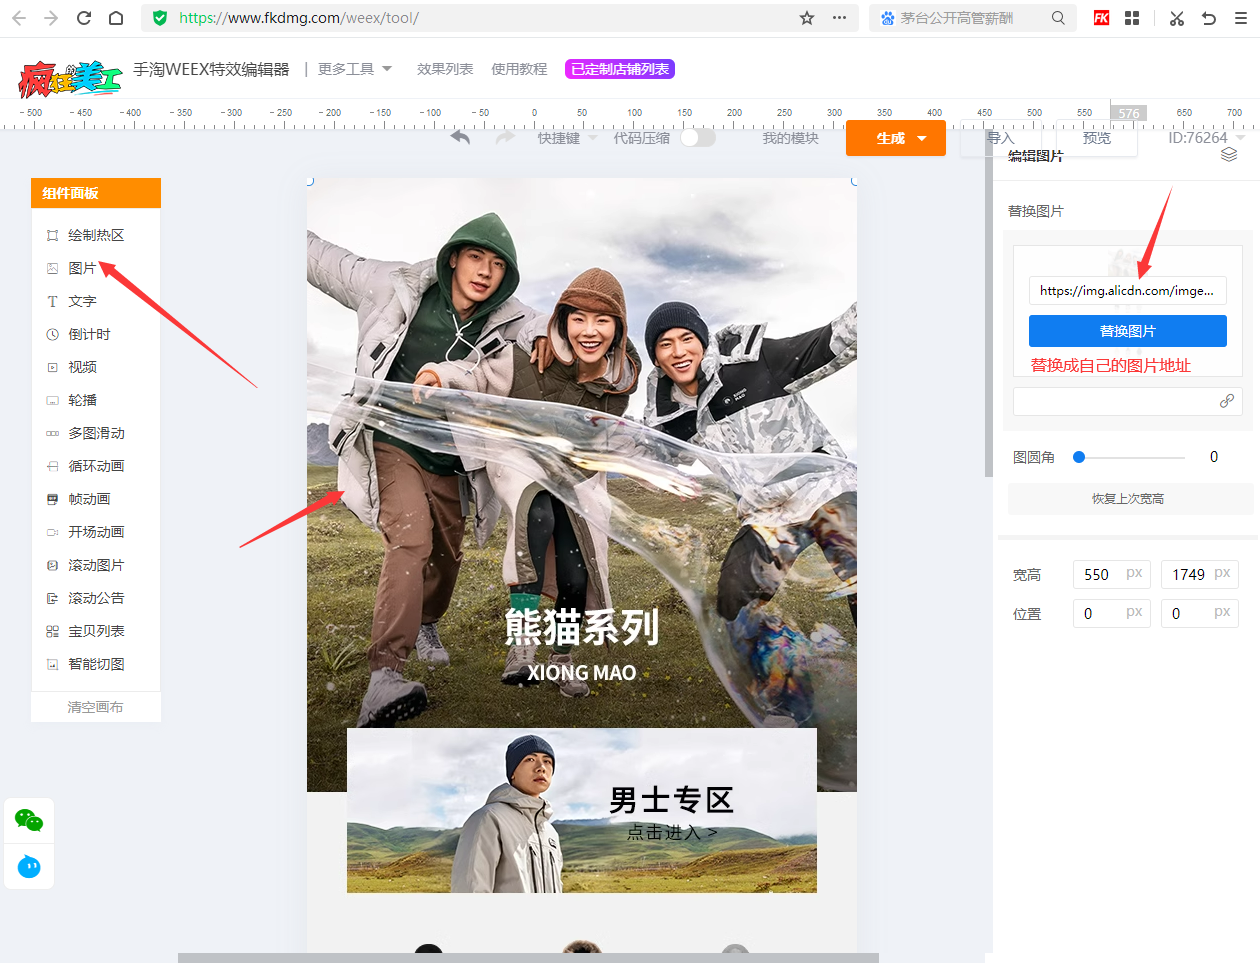Click link chain icon in URL field
Viewport: 1260px width, 963px height.
point(1227,401)
